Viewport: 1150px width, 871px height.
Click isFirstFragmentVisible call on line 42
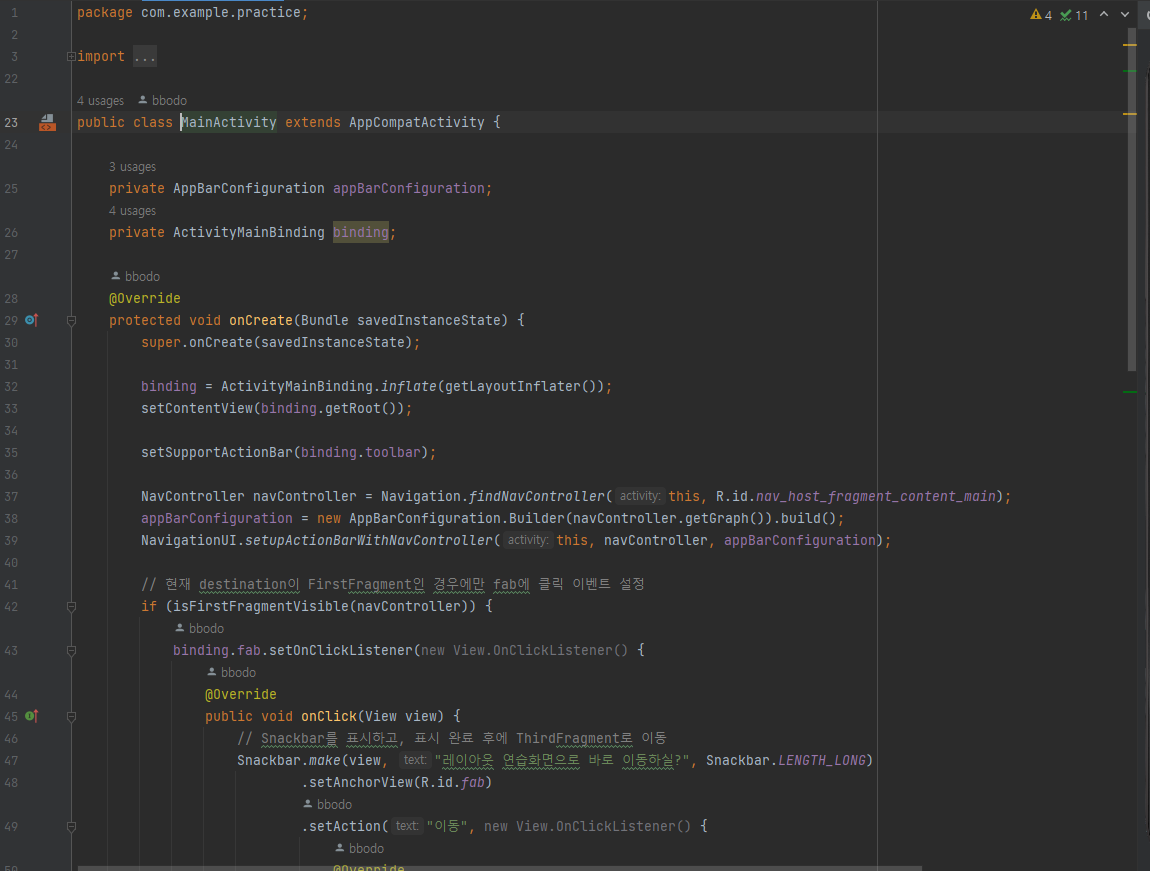[x=260, y=606]
